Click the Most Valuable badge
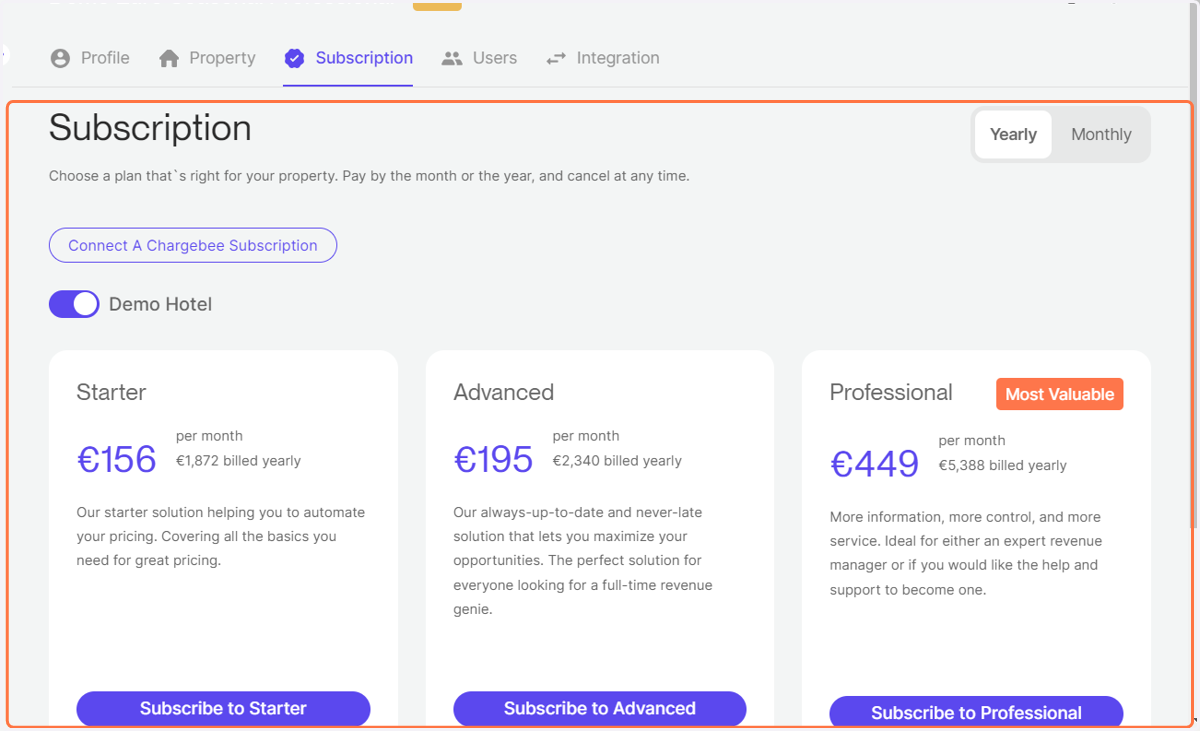The height and width of the screenshot is (731, 1200). 1060,394
